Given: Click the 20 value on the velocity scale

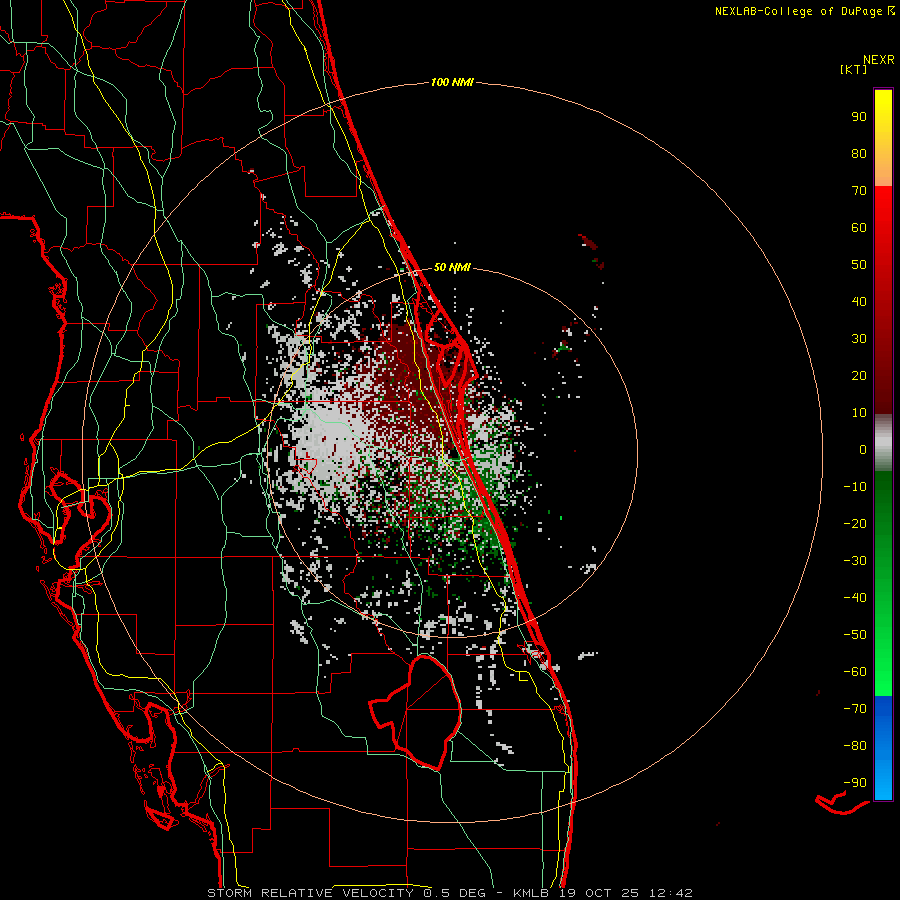Looking at the screenshot, I should tap(859, 376).
